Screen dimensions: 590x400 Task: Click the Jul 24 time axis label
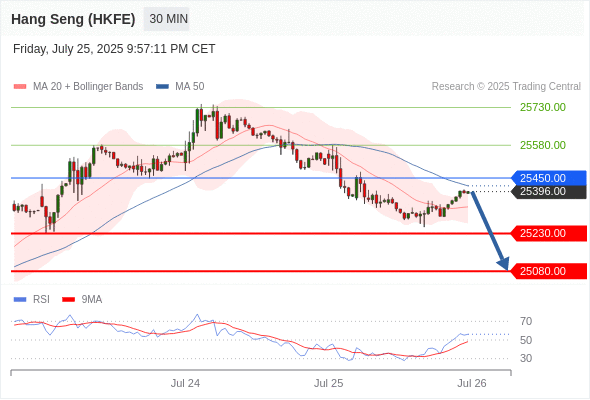pos(185,383)
